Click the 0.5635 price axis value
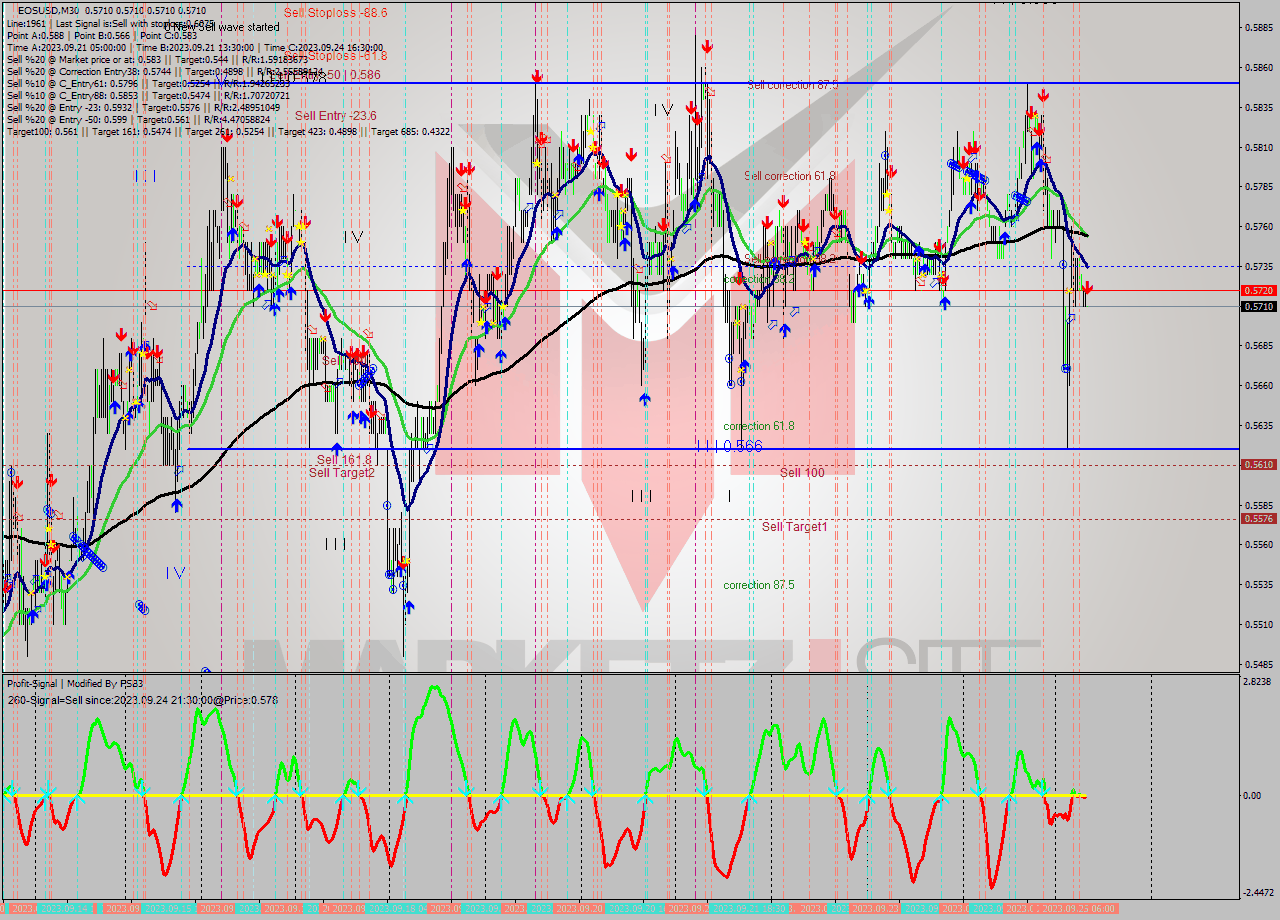1280x920 pixels. tap(1257, 426)
